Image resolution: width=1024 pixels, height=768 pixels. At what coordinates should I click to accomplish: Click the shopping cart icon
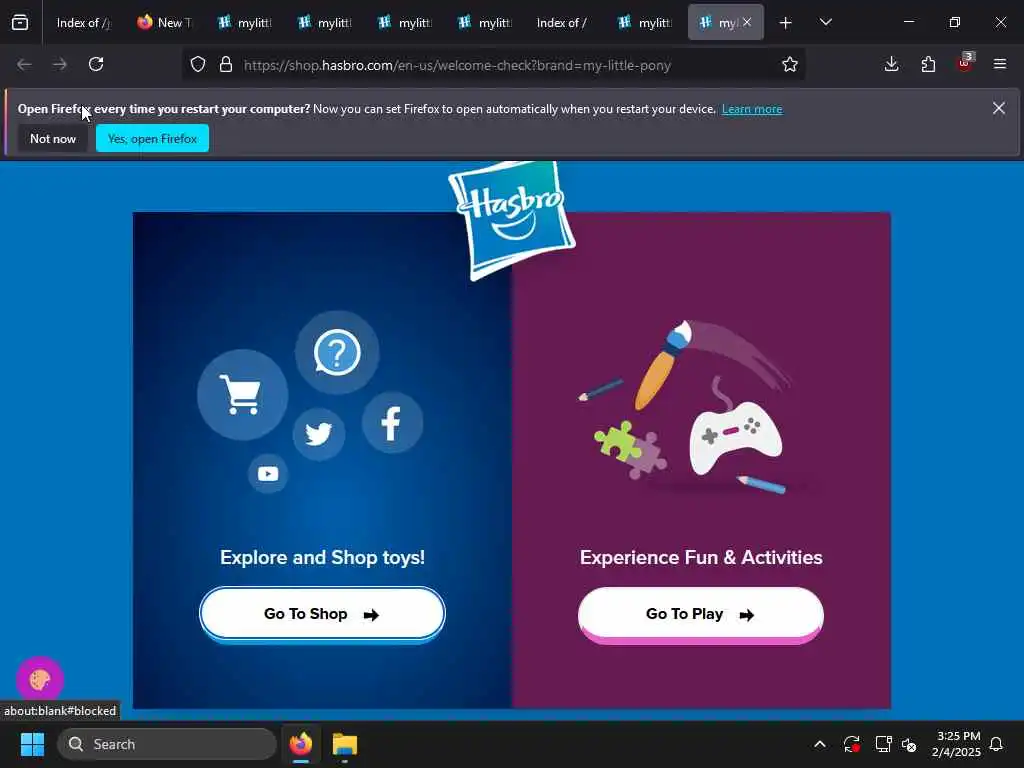click(x=242, y=394)
